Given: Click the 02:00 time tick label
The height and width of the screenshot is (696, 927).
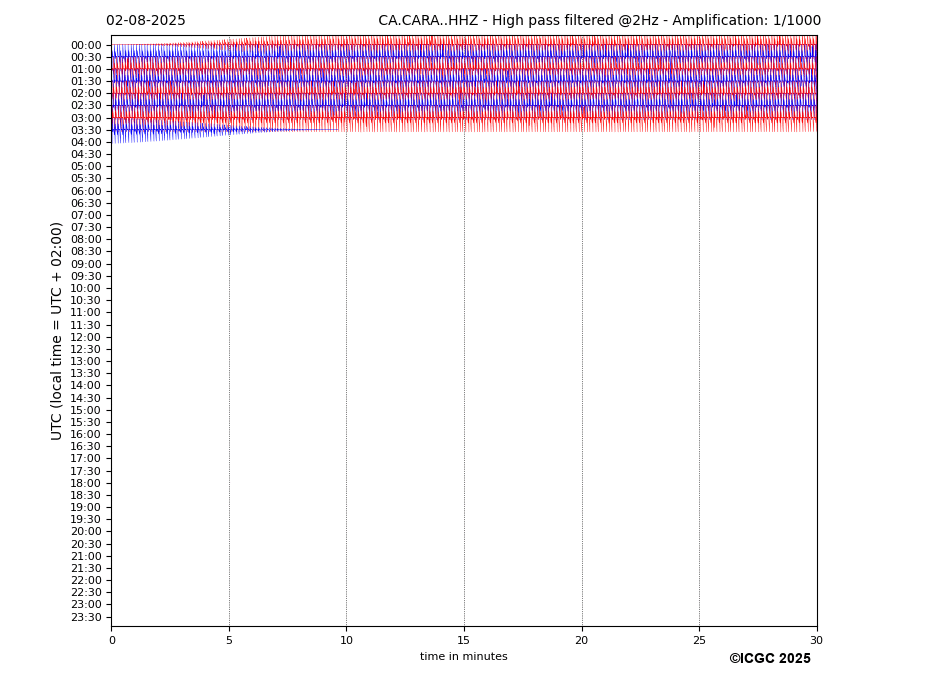Looking at the screenshot, I should (x=86, y=93).
